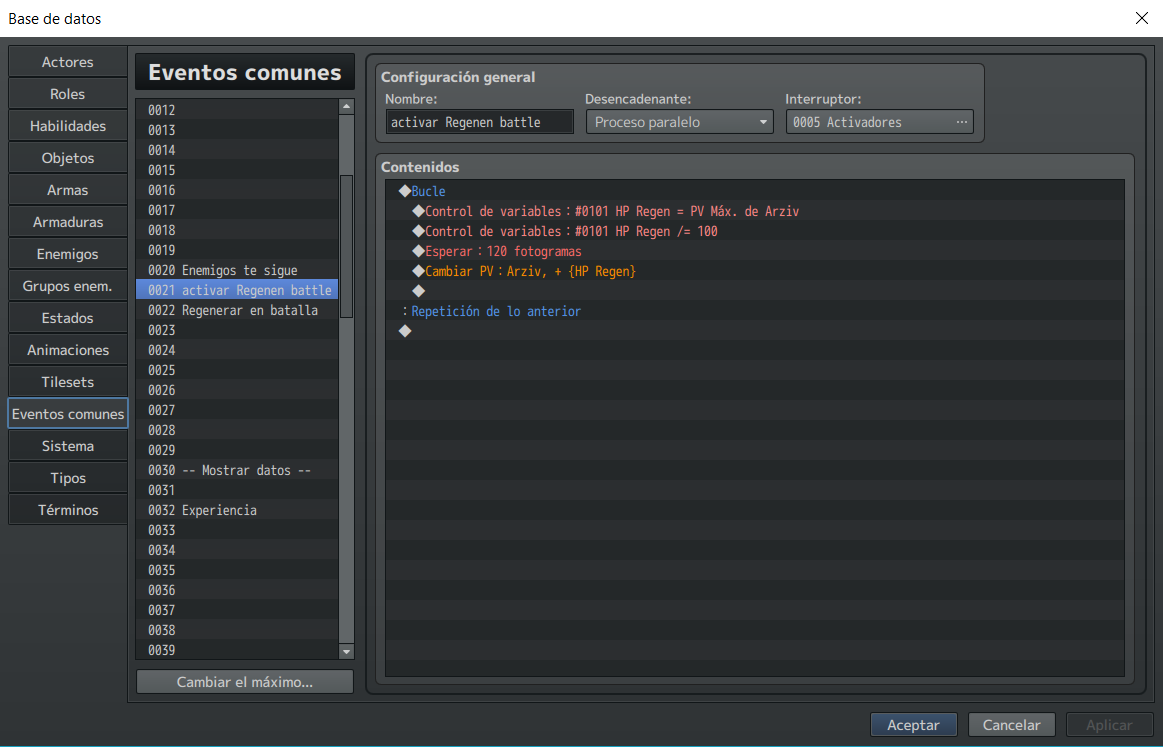Viewport: 1163px width, 747px height.
Task: Select empty event 0012
Action: point(237,110)
